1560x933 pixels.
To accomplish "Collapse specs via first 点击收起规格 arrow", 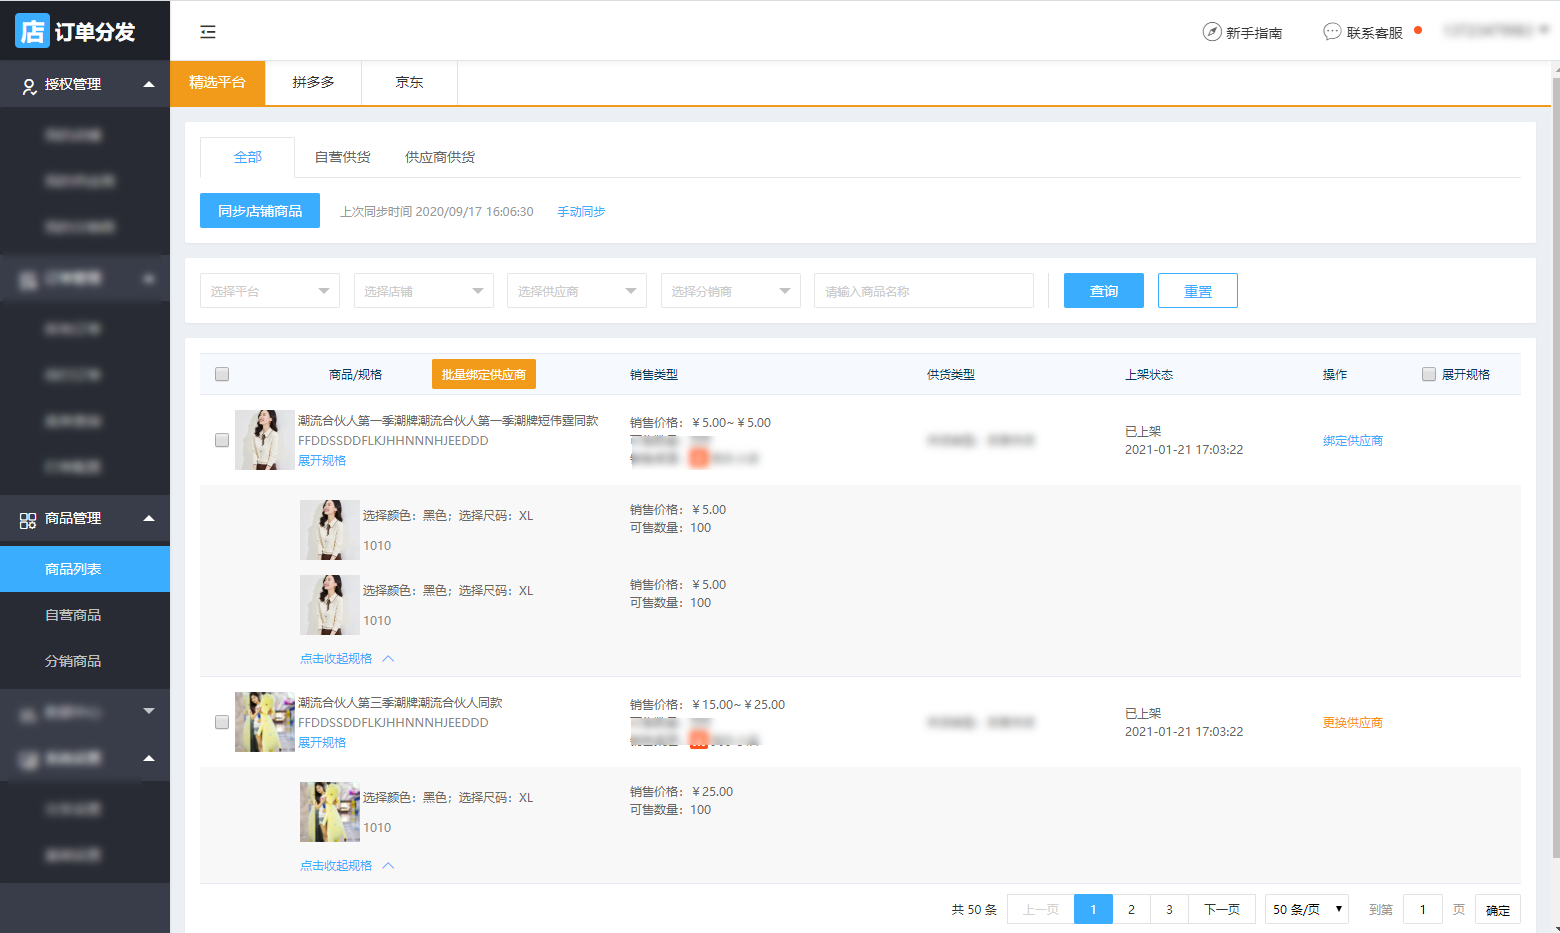I will (389, 659).
